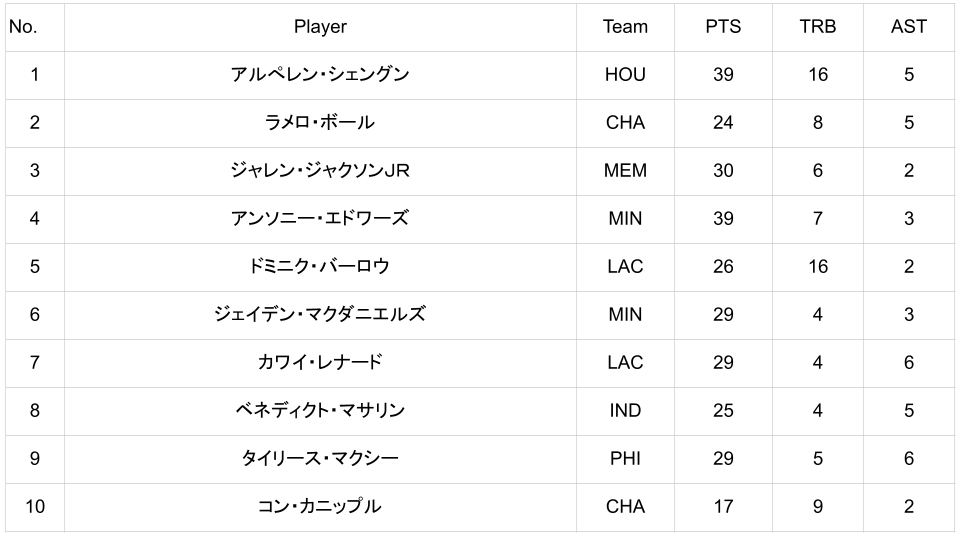Viewport: 960px width, 540px height.
Task: Click the ジャレン・ジャクソンJR cell
Action: (x=320, y=171)
